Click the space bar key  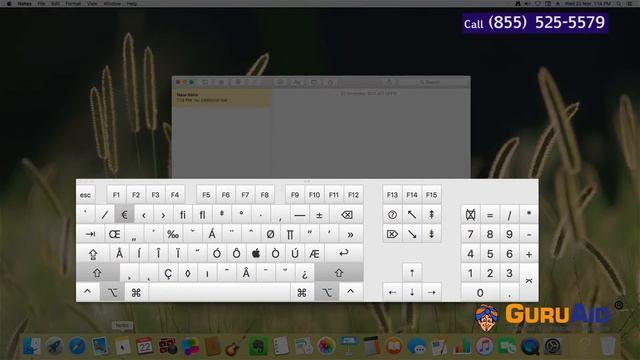pyautogui.click(x=219, y=292)
